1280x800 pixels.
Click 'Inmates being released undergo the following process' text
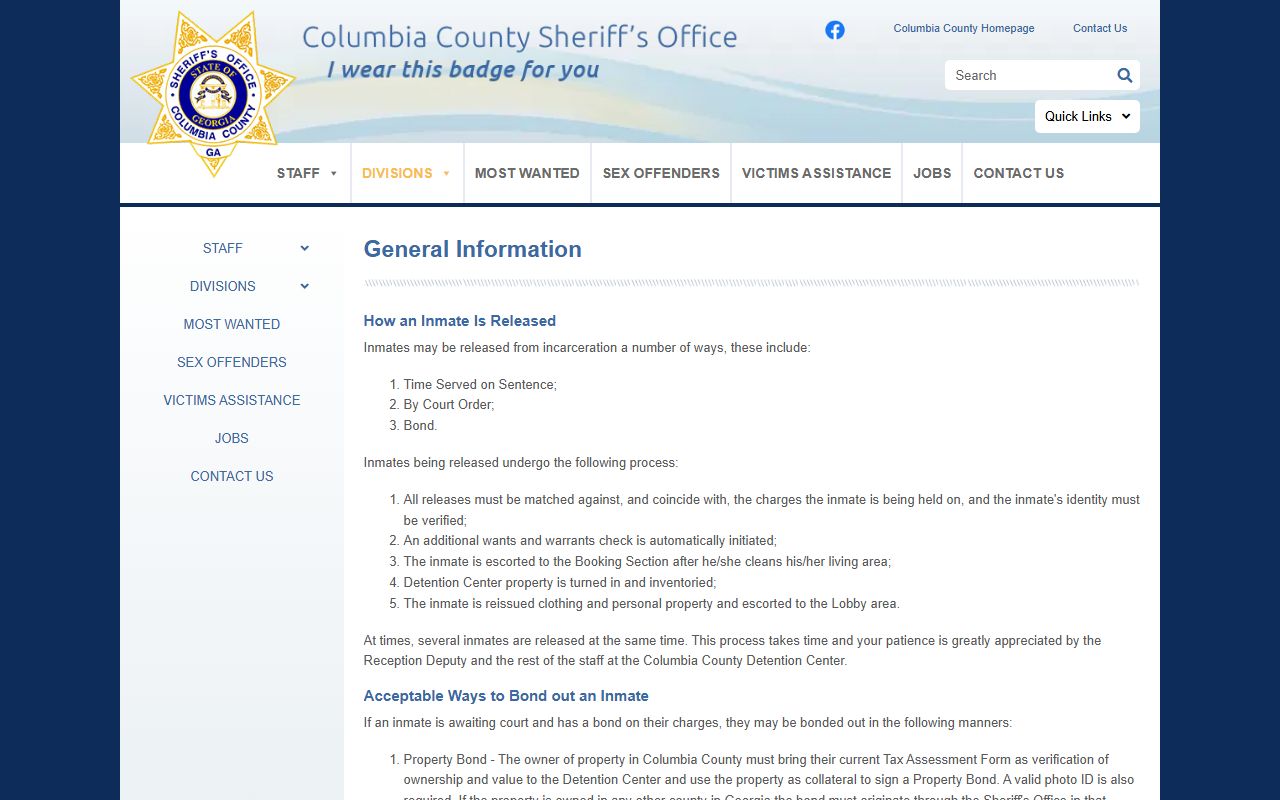520,463
